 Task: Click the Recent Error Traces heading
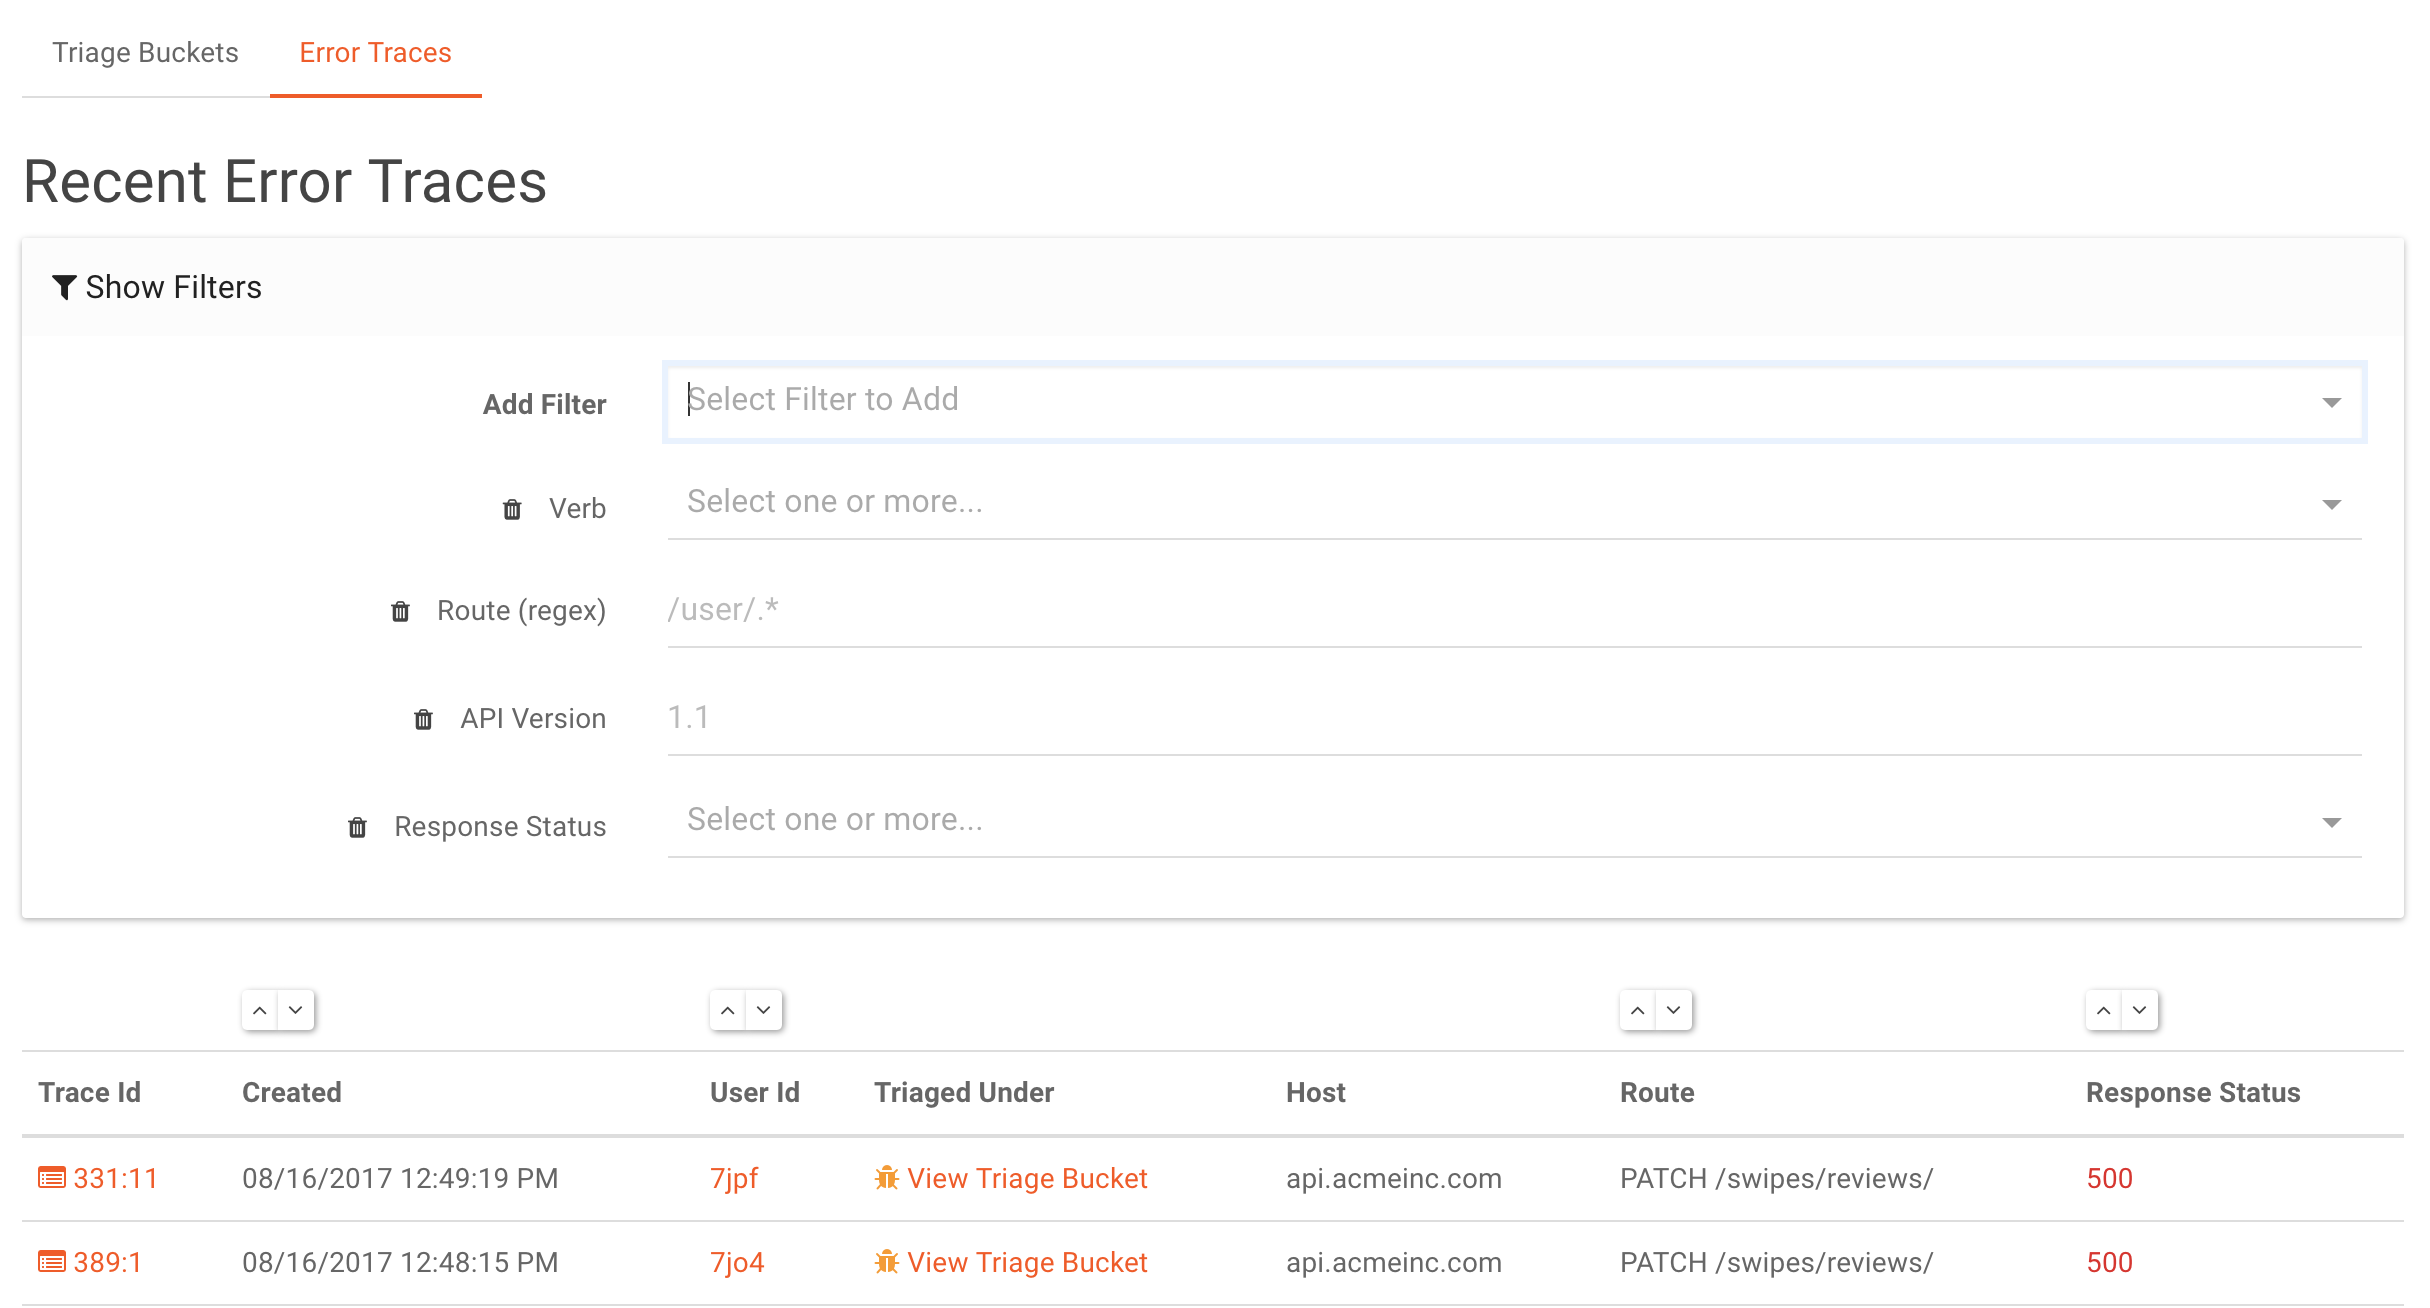(x=285, y=182)
